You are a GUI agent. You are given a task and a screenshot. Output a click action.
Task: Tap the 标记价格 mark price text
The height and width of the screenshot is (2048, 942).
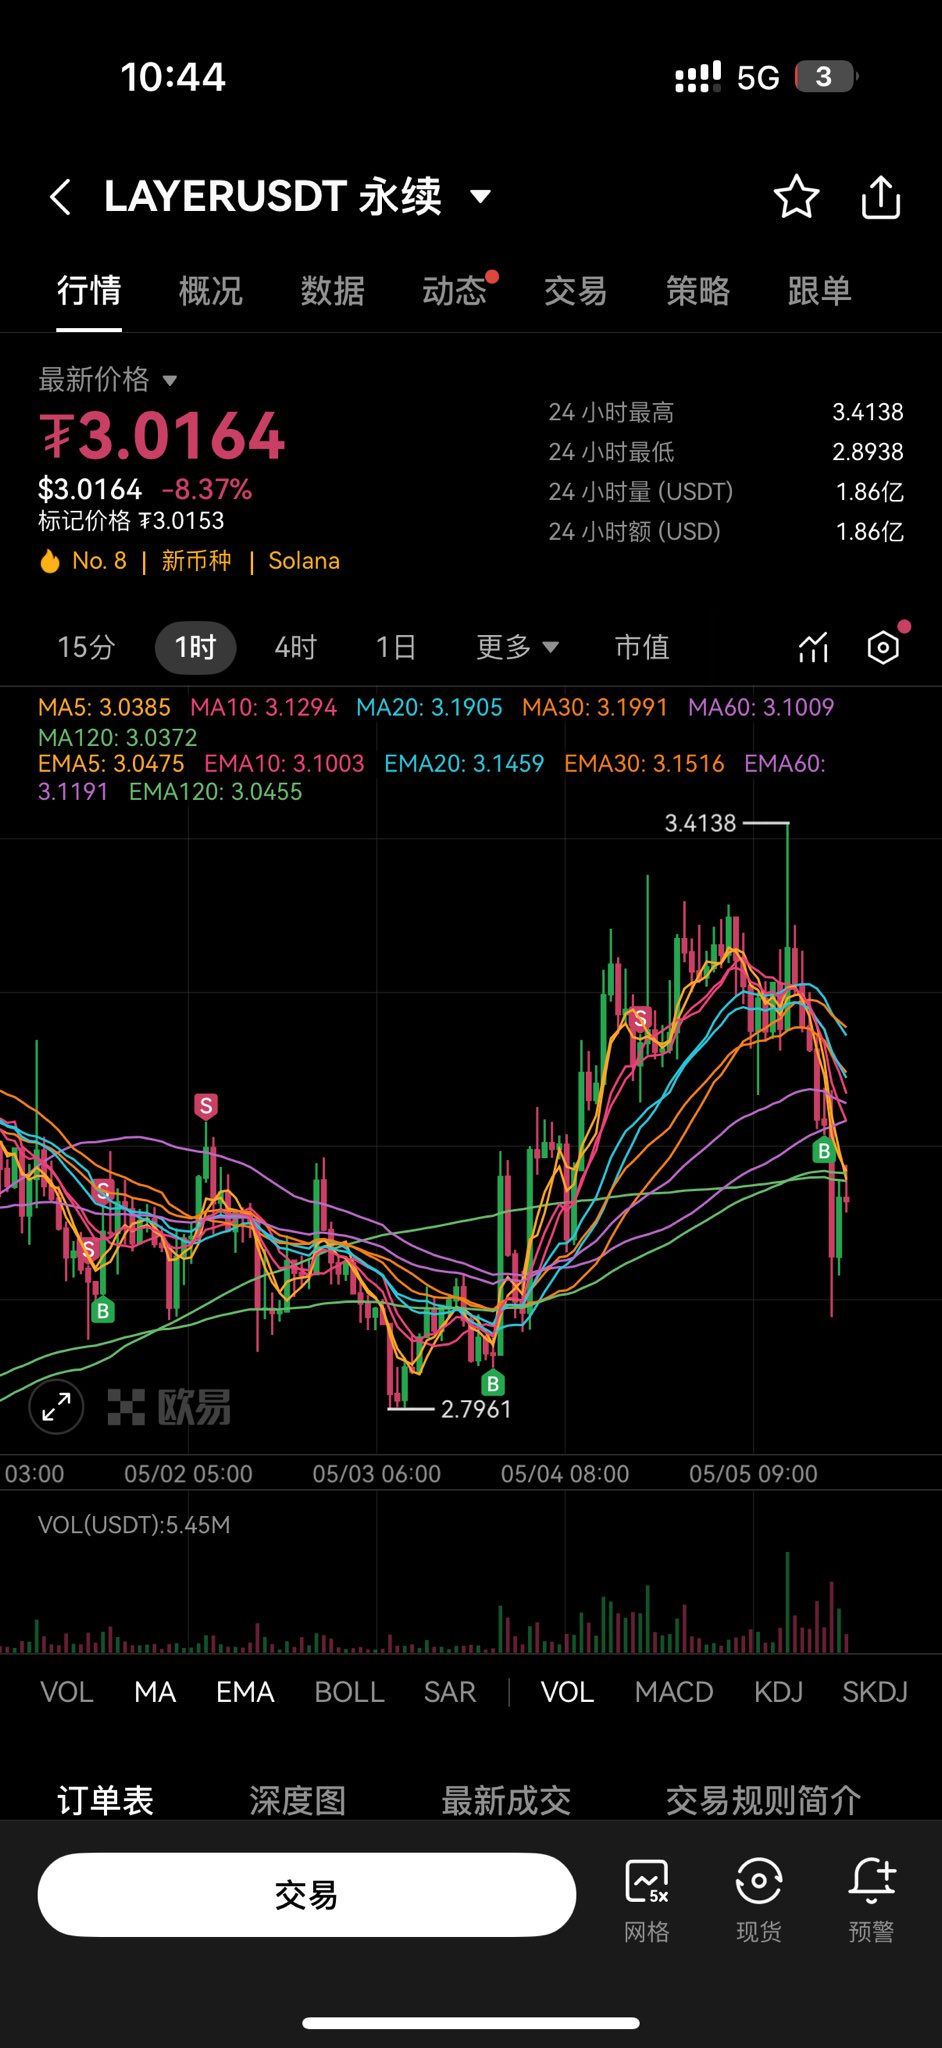[x=131, y=521]
